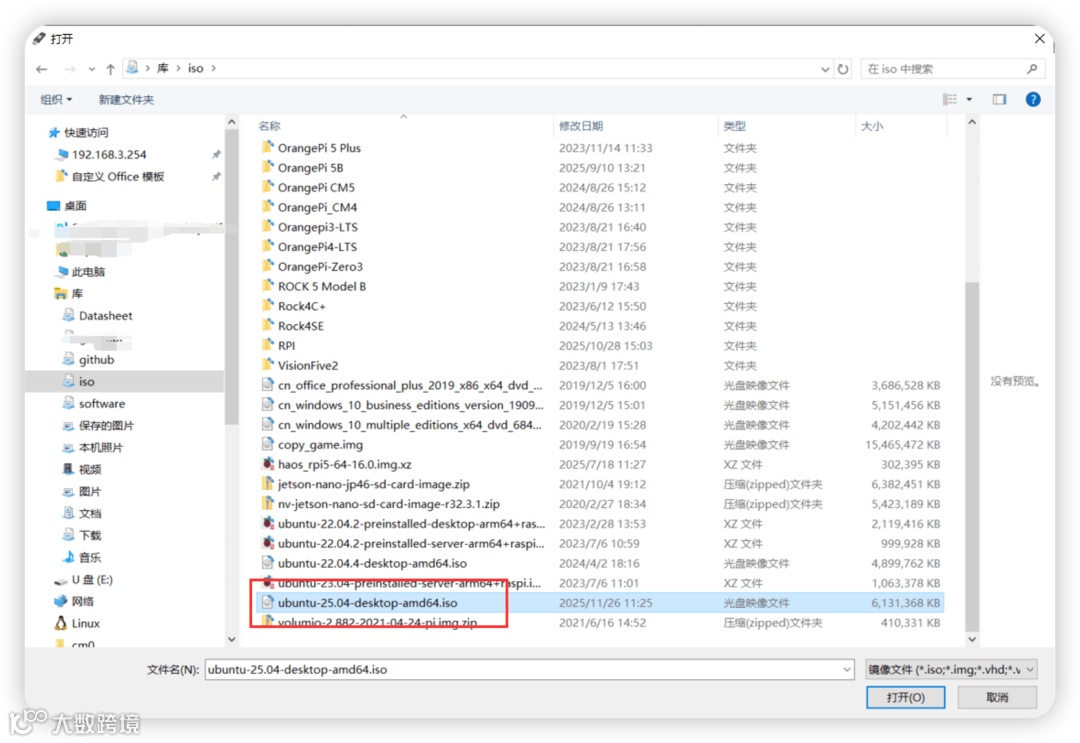Open the 镜像文件 file type filter dropdown
This screenshot has height=743, width=1080.
click(x=951, y=669)
